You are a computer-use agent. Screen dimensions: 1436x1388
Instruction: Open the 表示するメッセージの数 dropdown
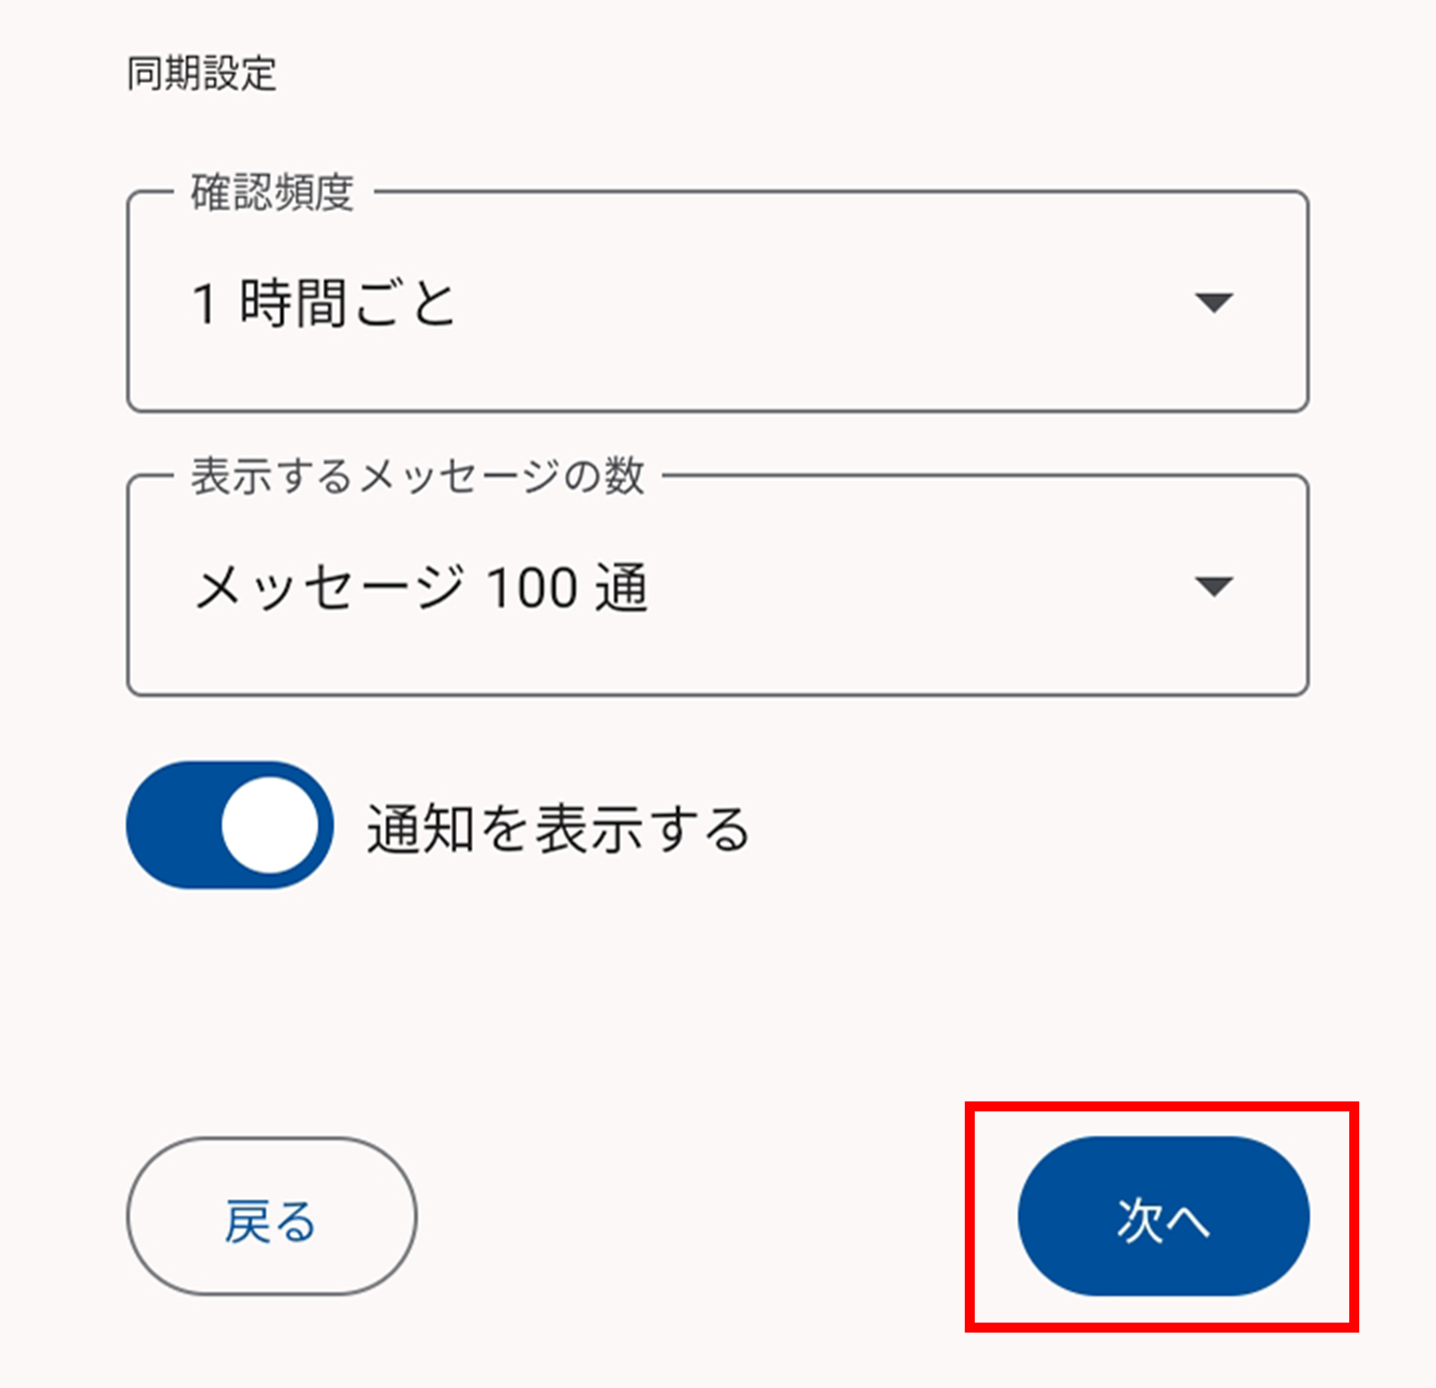(717, 586)
